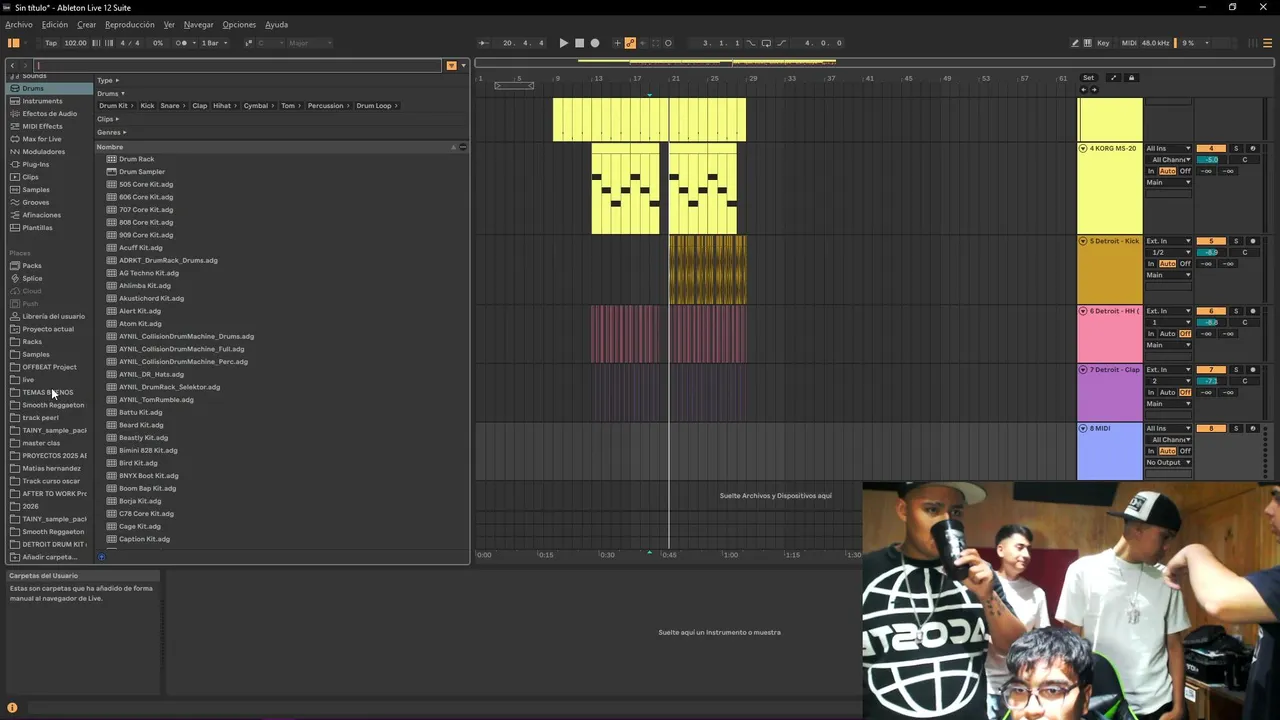The width and height of the screenshot is (1280, 720).
Task: Solo the 7 Detroit - Clap track
Action: (1235, 370)
